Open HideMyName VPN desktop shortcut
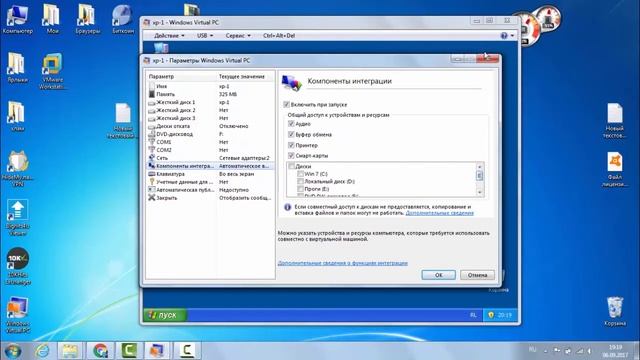640x360 pixels. 18,169
